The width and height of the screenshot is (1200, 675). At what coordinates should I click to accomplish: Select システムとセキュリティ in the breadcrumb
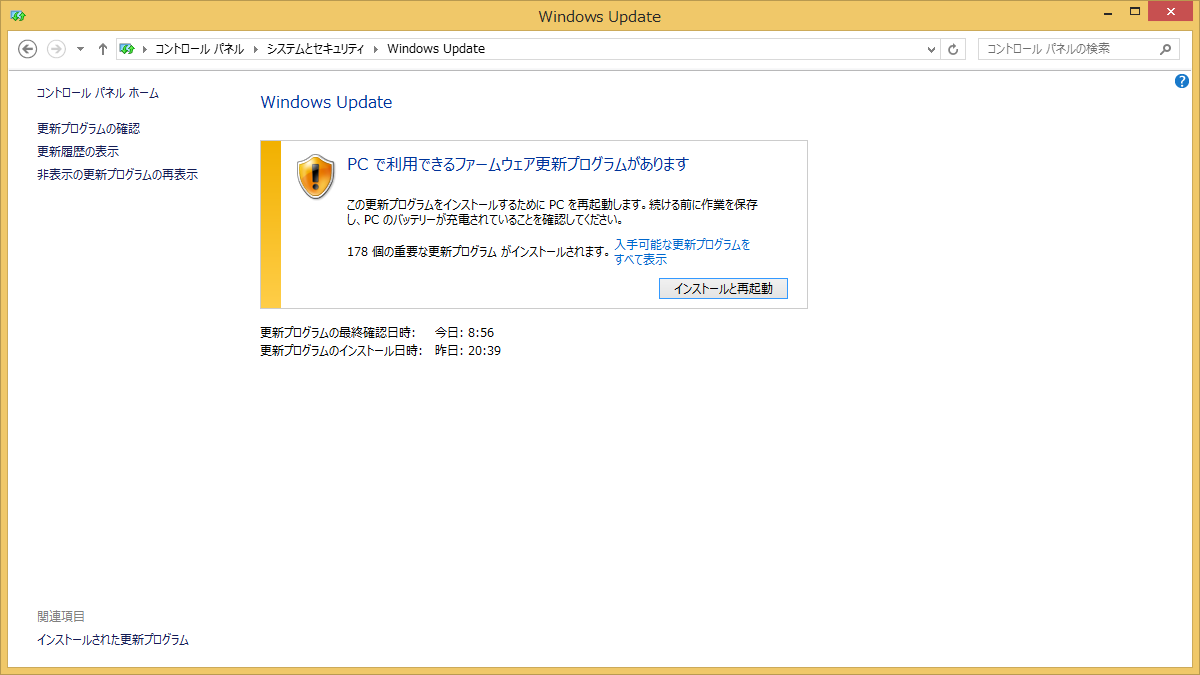pyautogui.click(x=316, y=48)
